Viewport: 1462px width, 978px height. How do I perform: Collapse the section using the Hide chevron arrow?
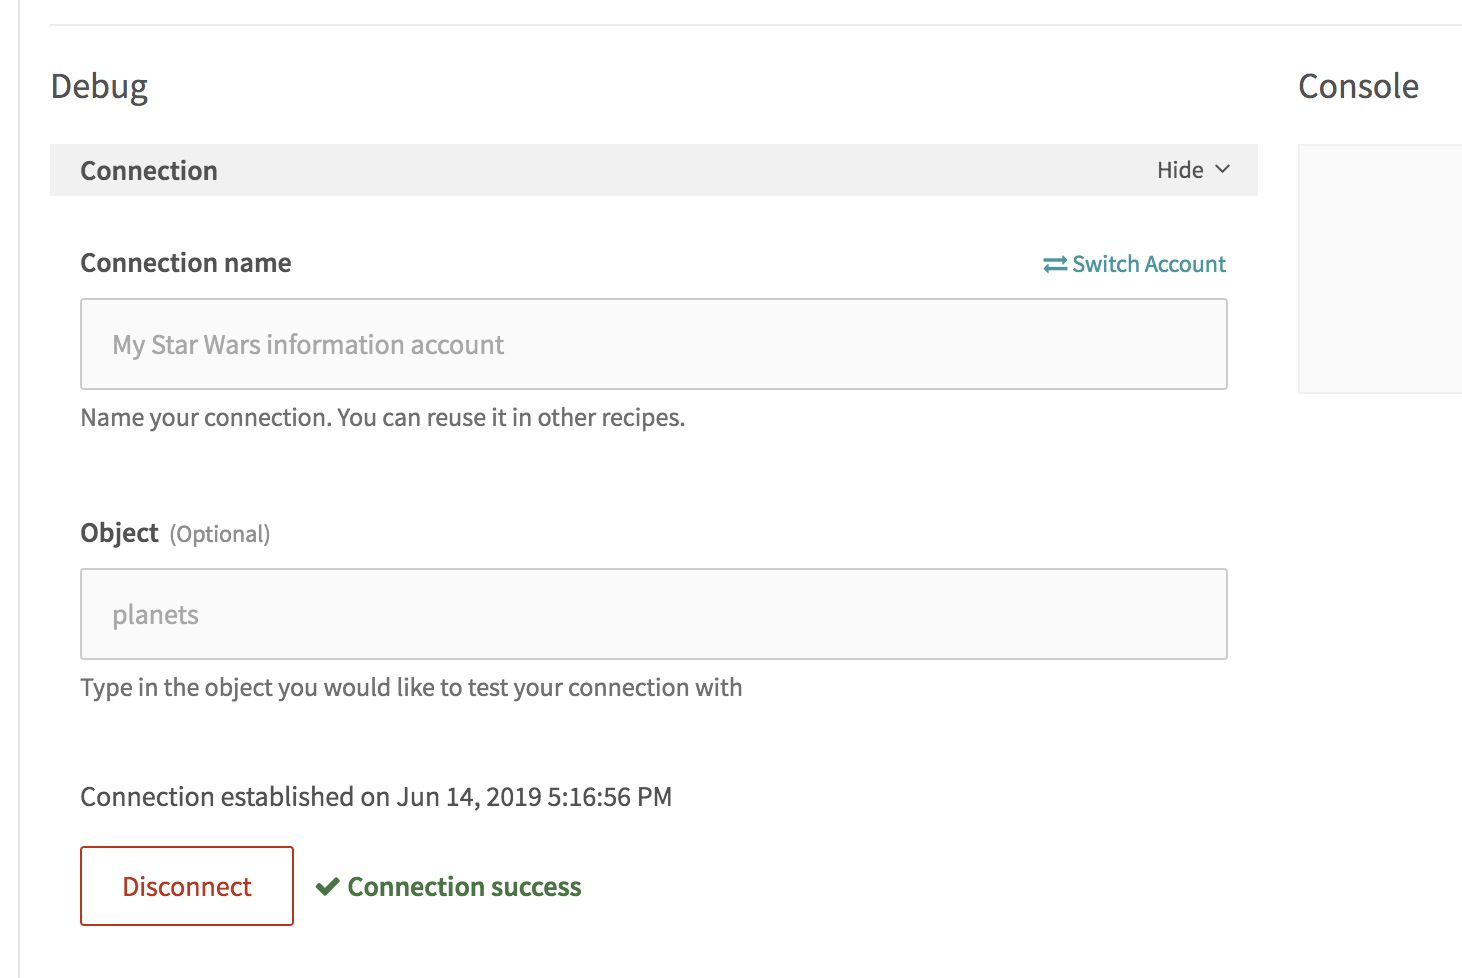(x=1222, y=170)
